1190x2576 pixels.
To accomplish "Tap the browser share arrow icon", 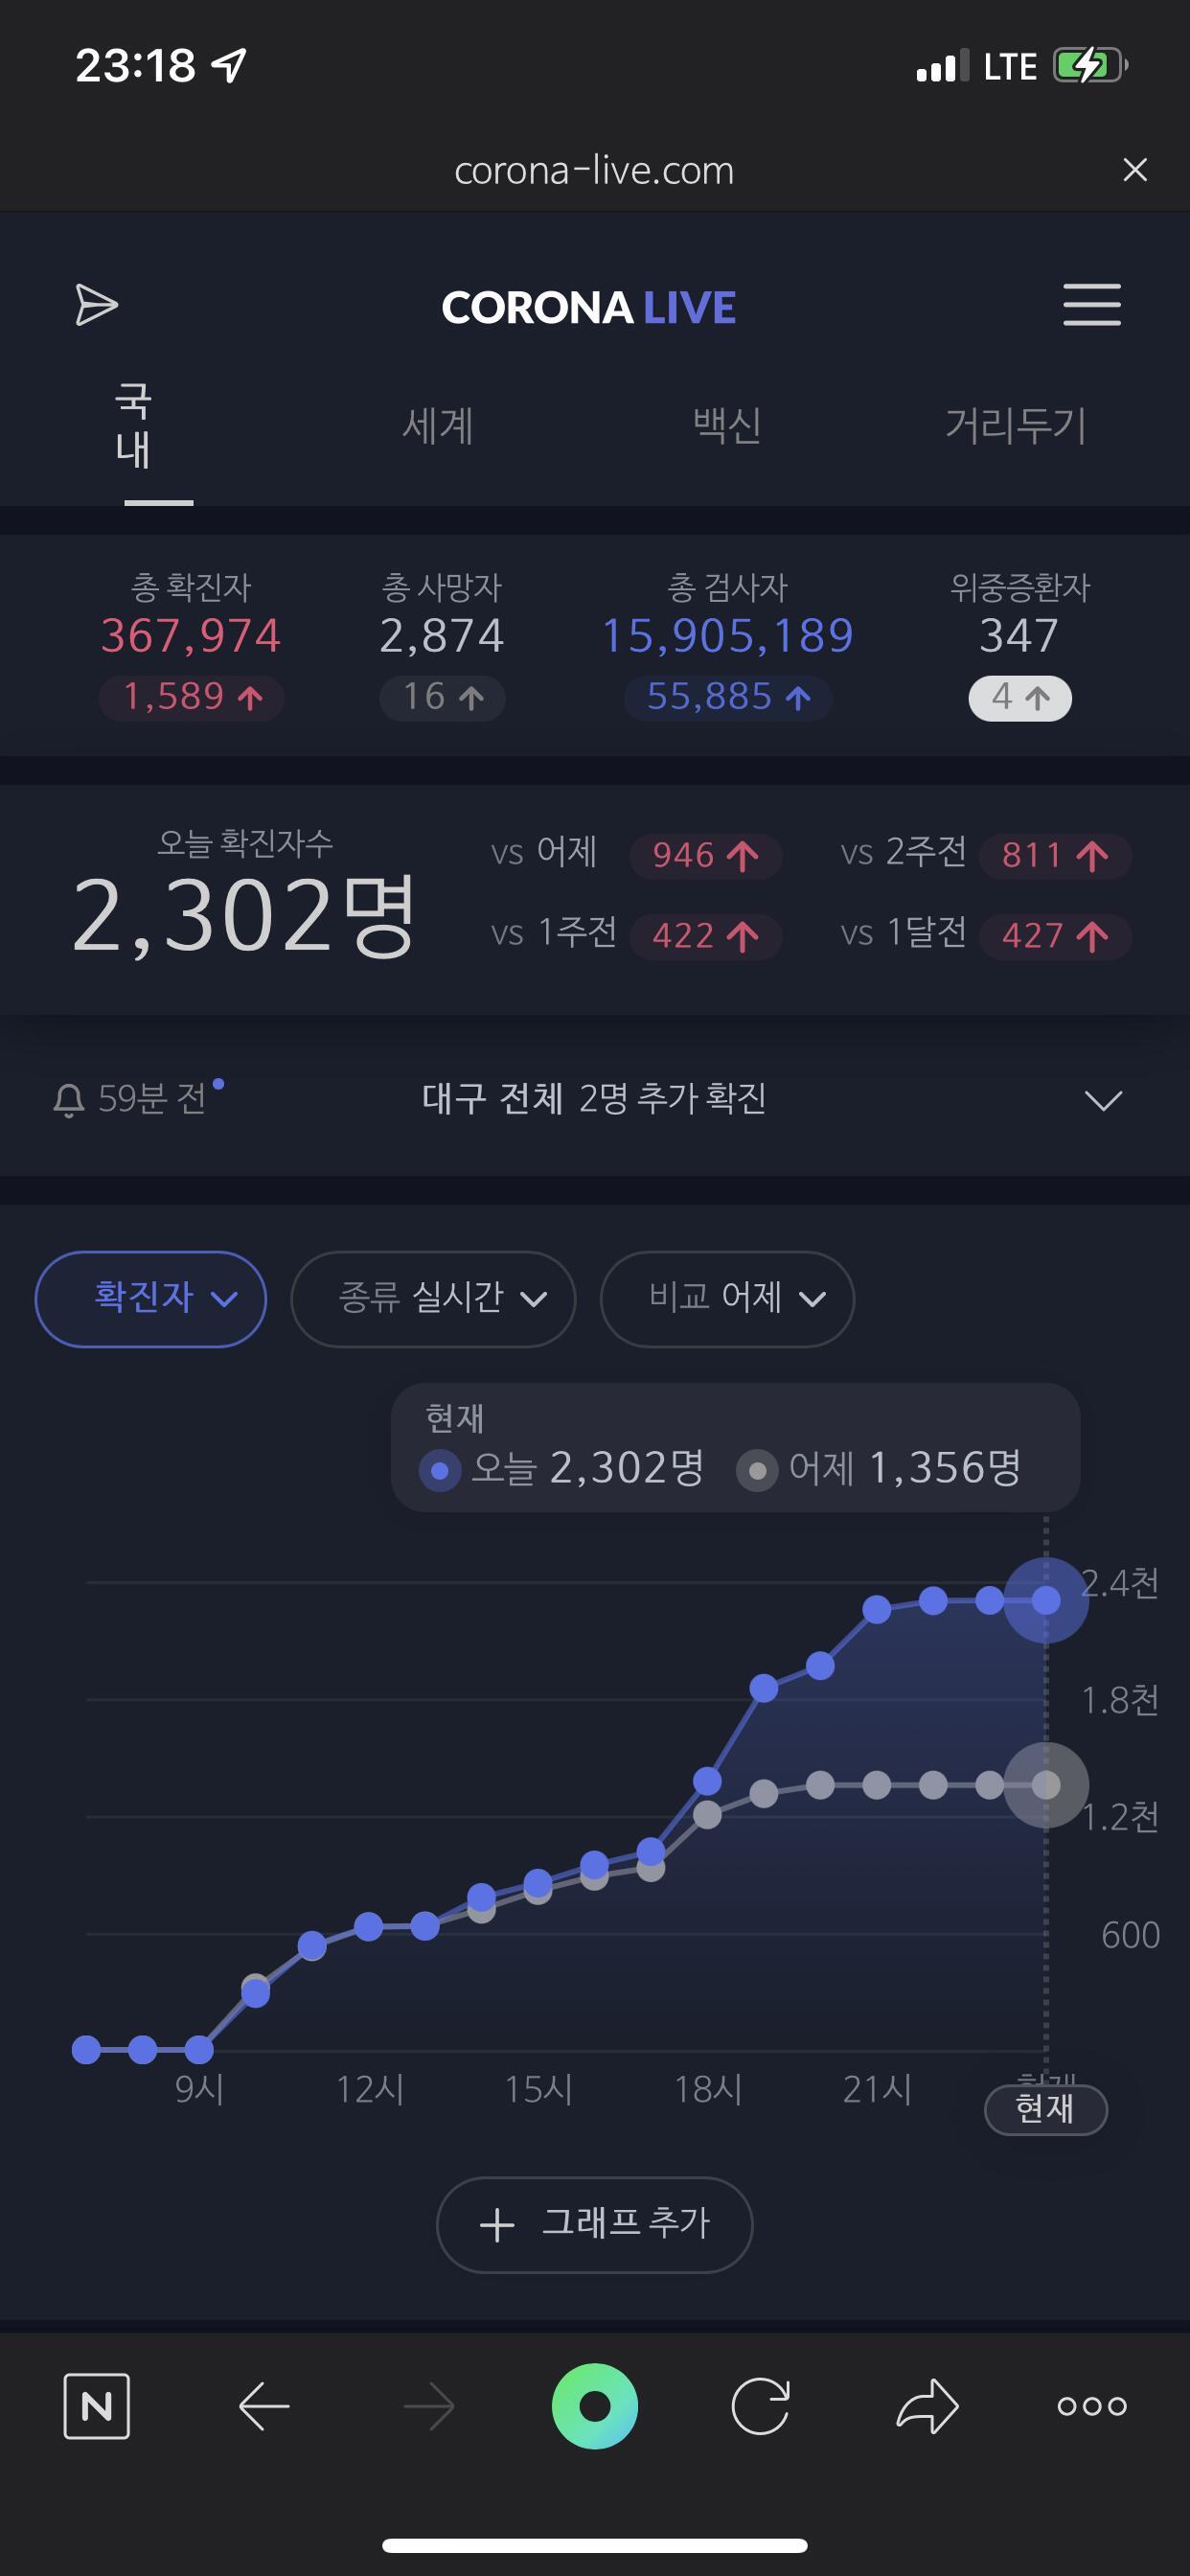I will 927,2406.
